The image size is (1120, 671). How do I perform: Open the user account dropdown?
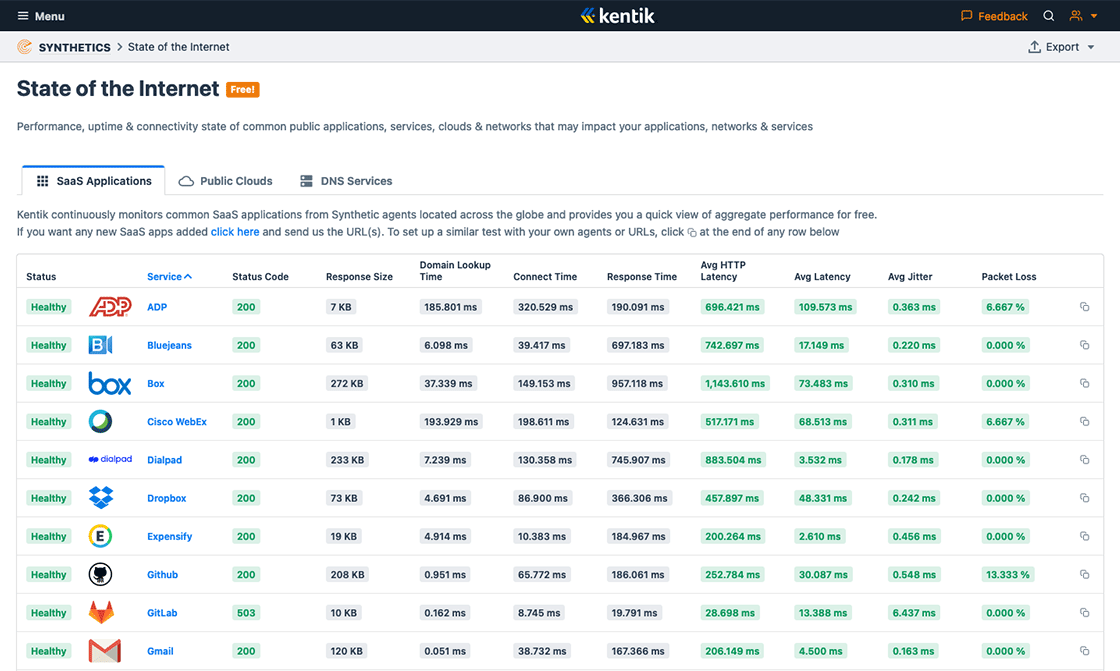click(x=1082, y=15)
